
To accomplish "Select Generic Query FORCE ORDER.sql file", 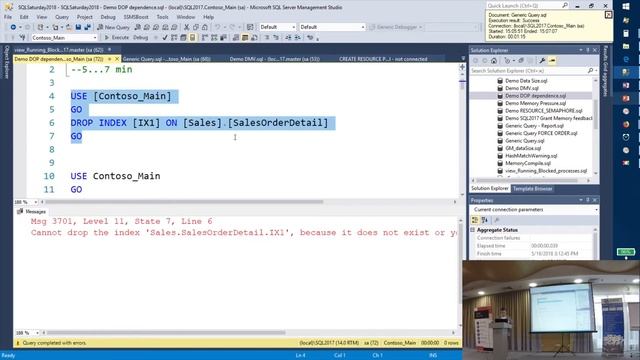I will (541, 133).
